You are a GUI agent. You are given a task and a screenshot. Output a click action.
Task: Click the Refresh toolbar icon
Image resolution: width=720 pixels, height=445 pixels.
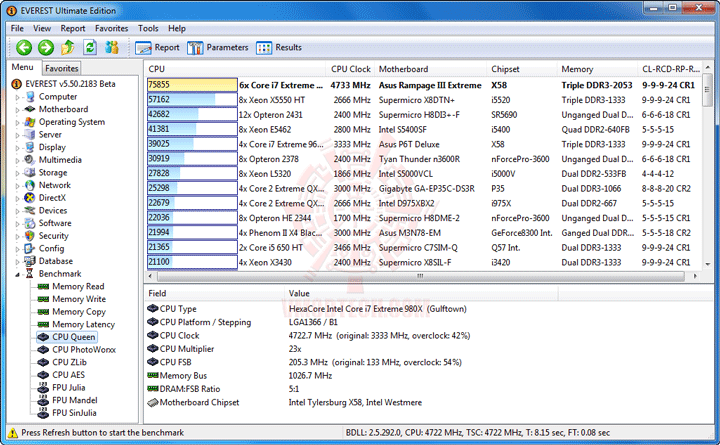click(x=90, y=47)
